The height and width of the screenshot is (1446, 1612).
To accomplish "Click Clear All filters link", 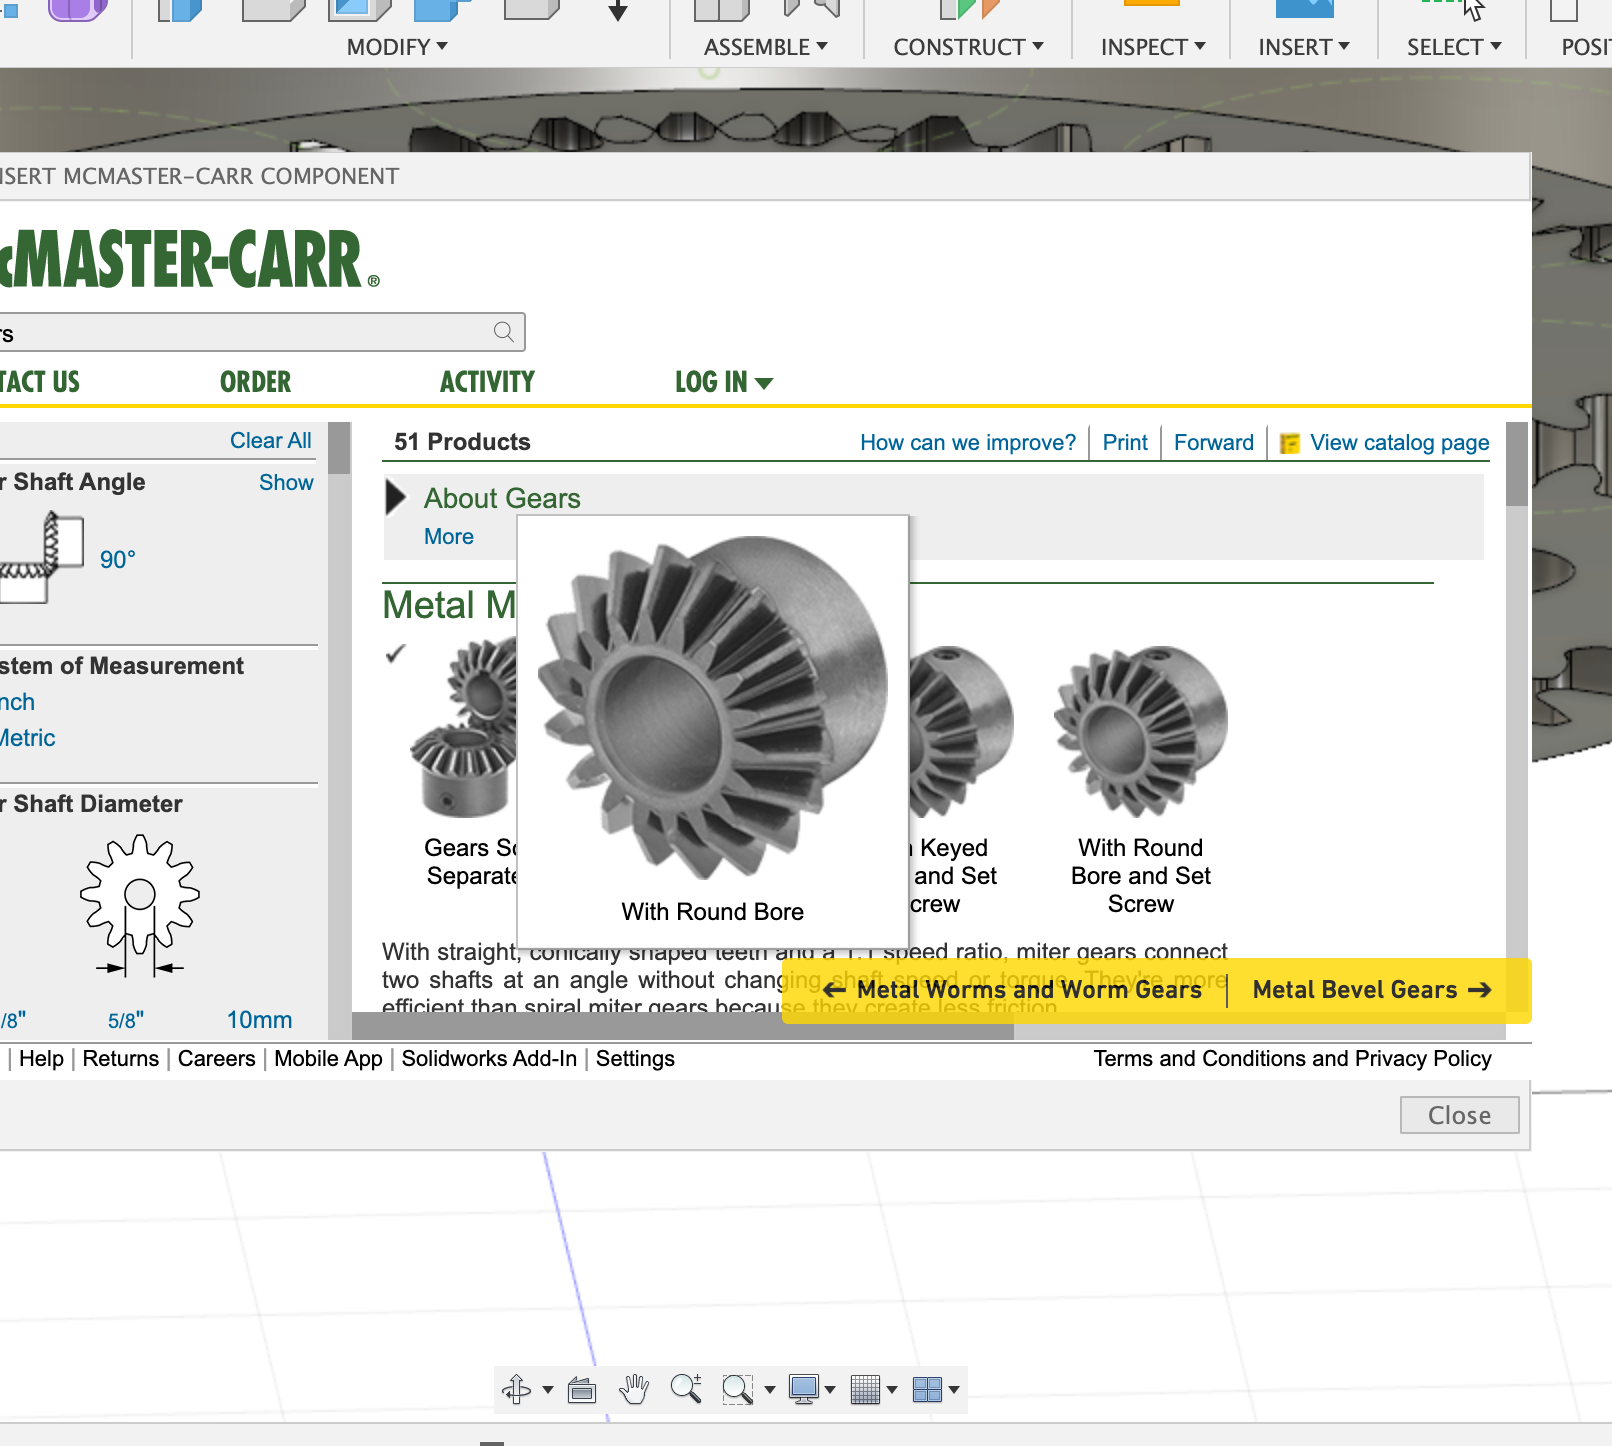I will 270,441.
